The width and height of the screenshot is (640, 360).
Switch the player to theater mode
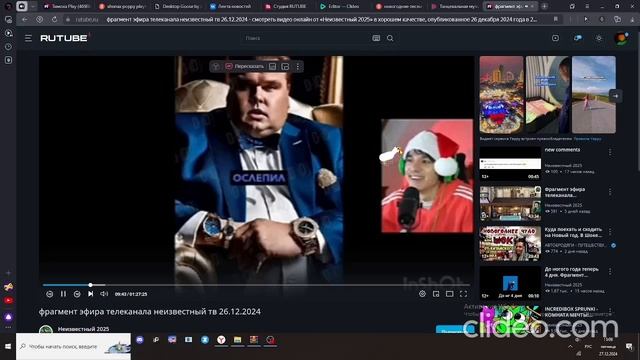click(x=449, y=294)
